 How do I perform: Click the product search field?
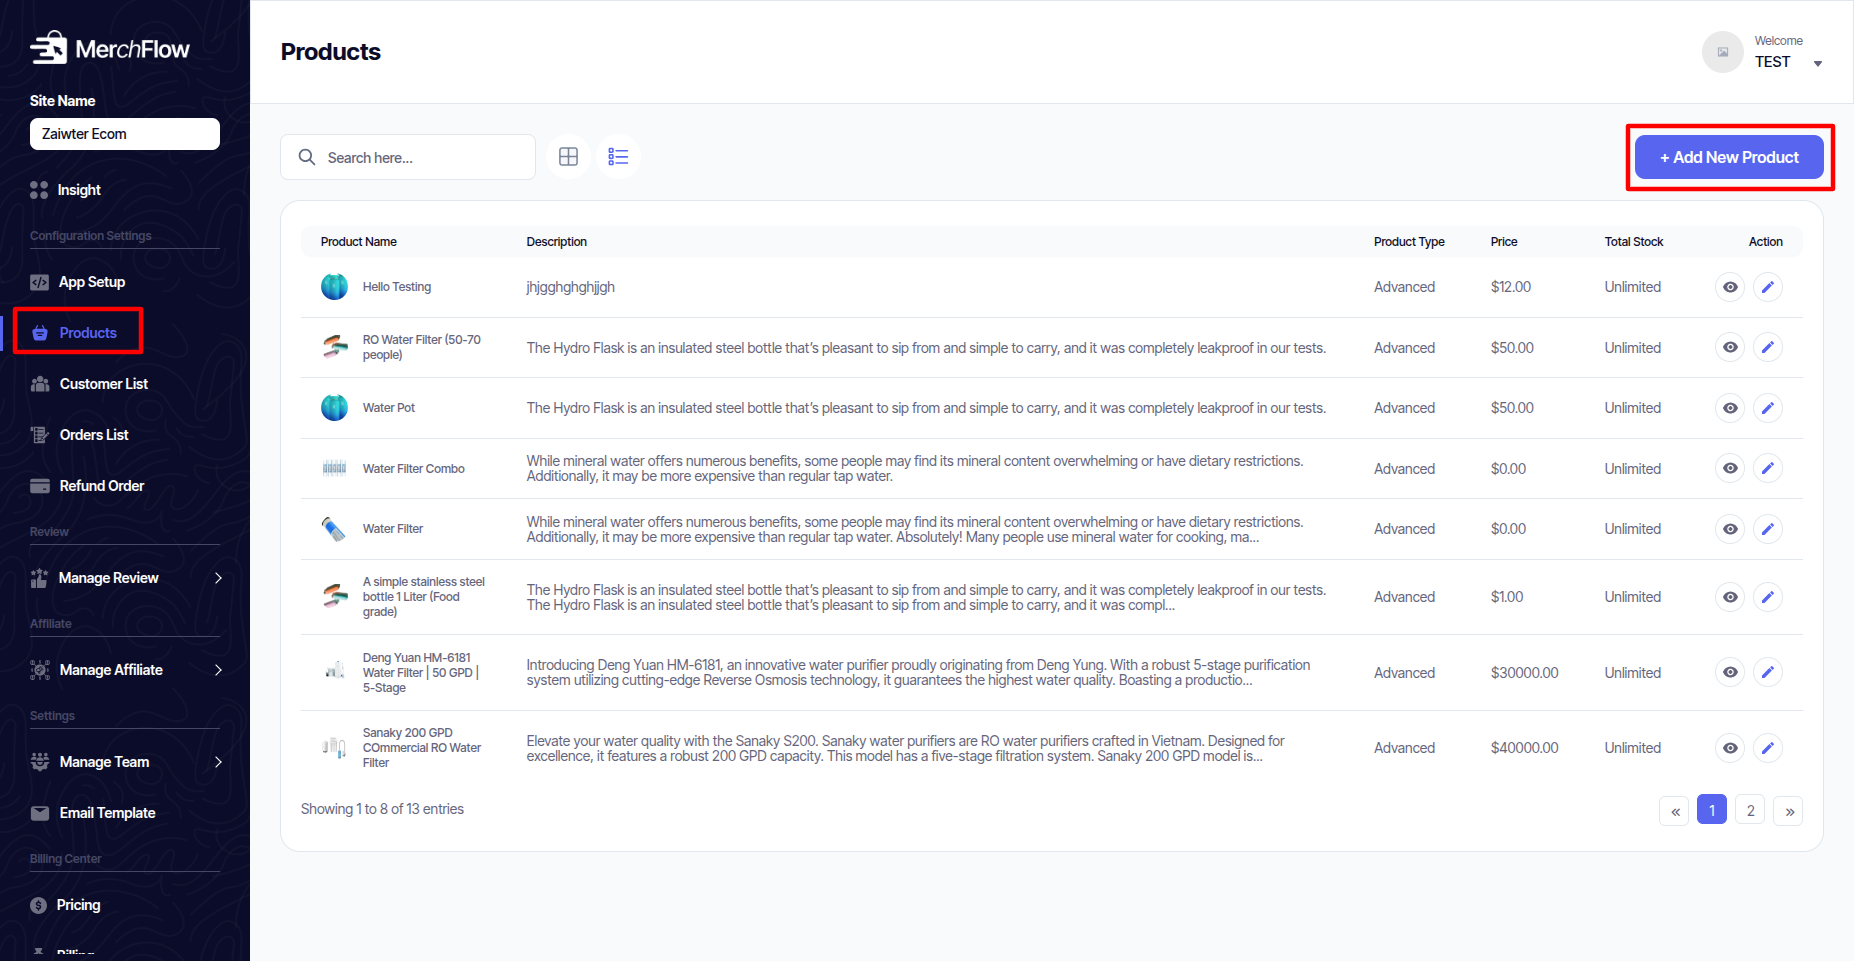[420, 158]
